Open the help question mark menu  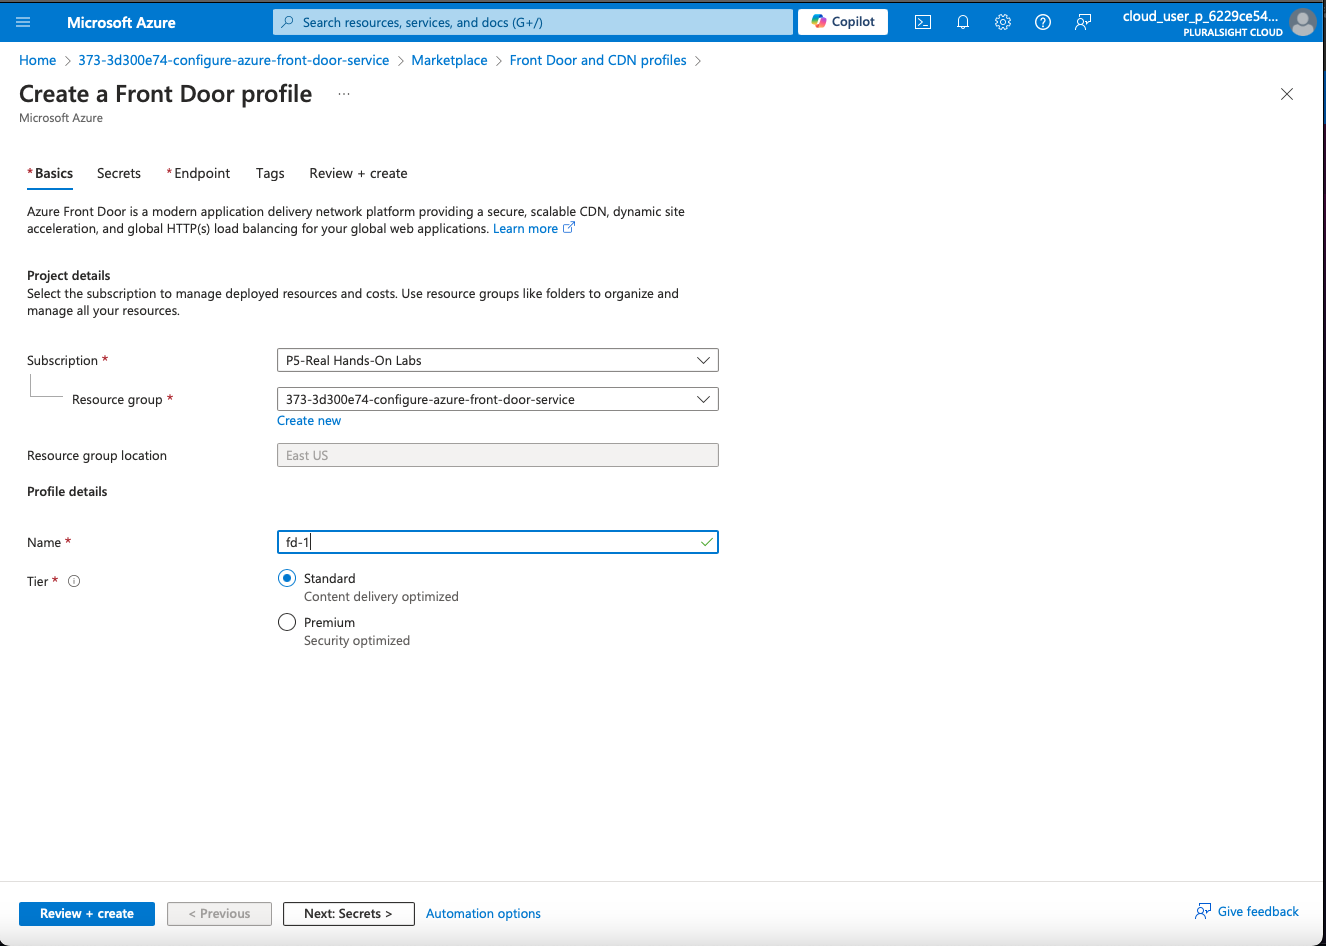(1043, 22)
